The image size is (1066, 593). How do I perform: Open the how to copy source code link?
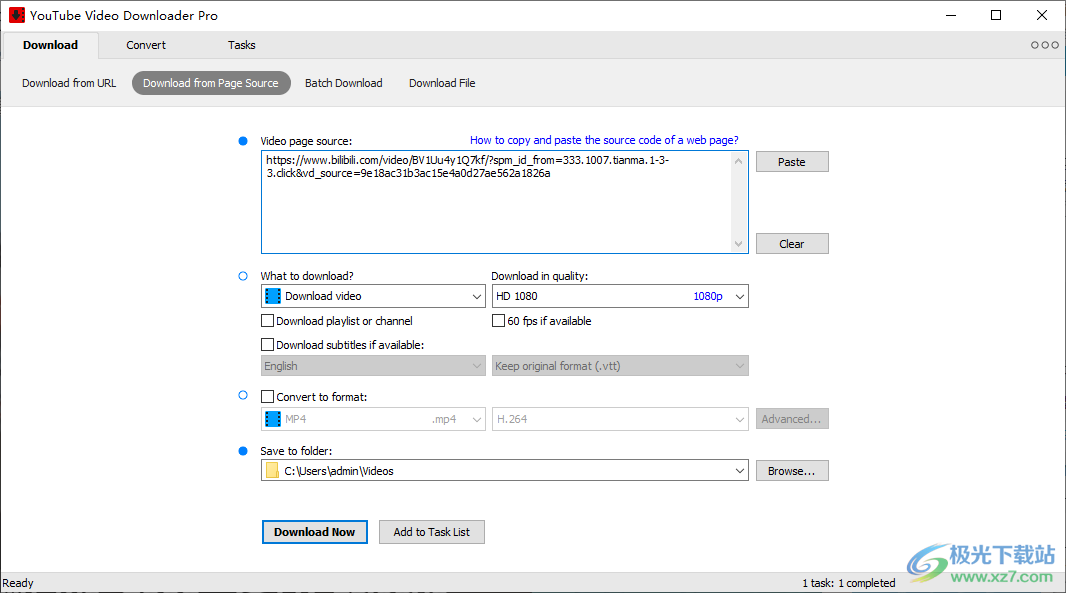(604, 140)
